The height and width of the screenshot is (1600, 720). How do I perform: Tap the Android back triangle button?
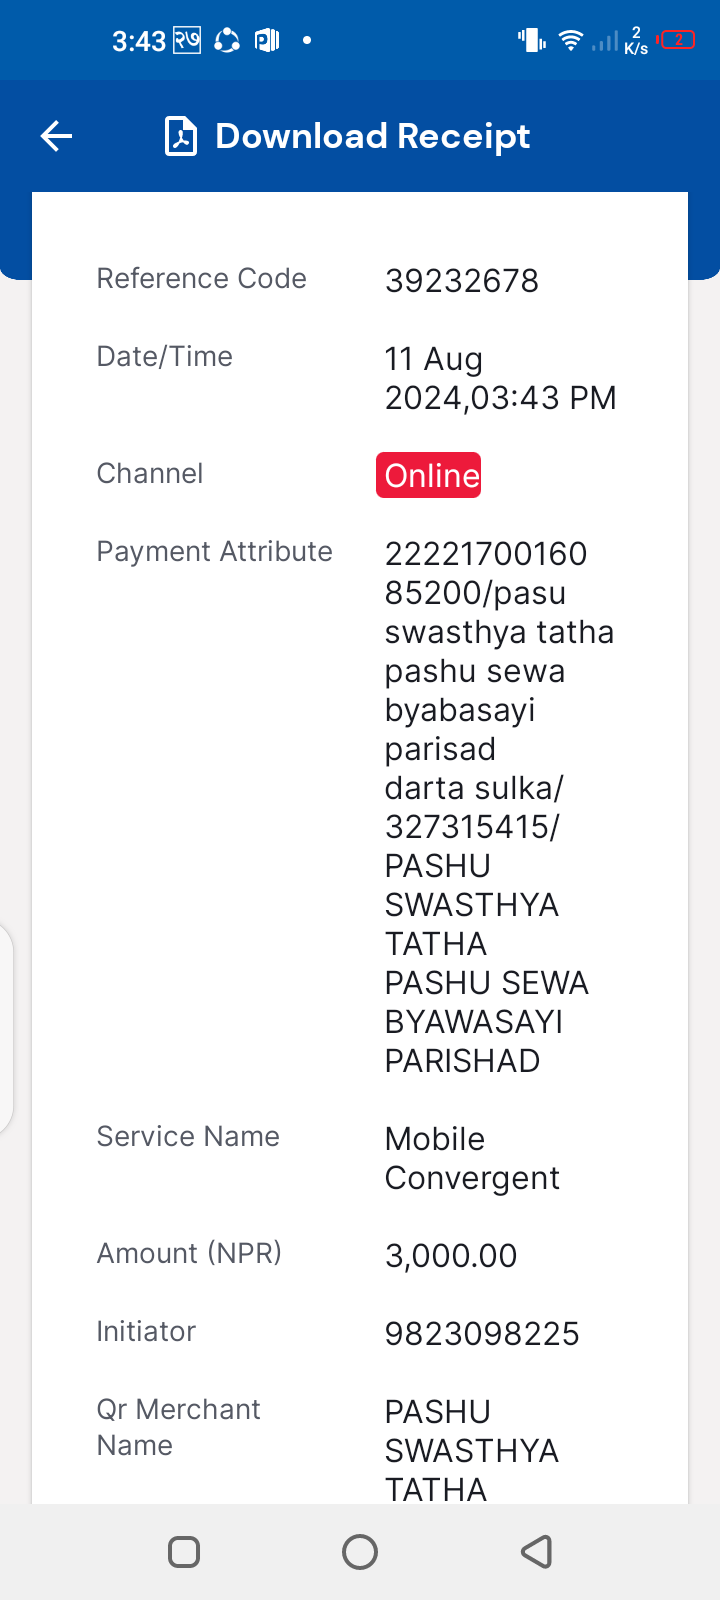(537, 1552)
